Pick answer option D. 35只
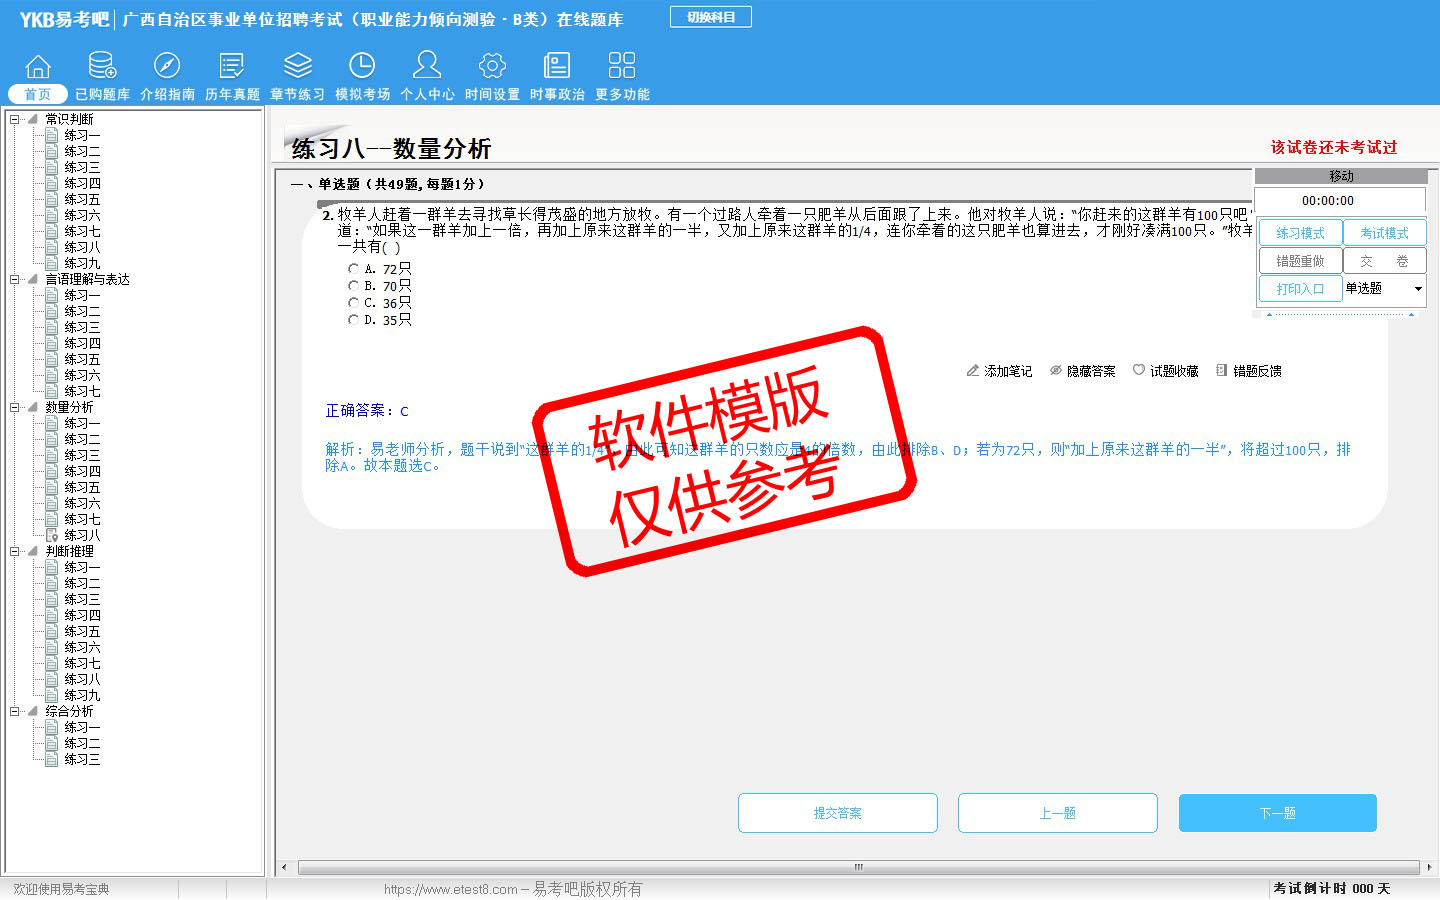Screen dimensions: 1440x900 (x=353, y=320)
